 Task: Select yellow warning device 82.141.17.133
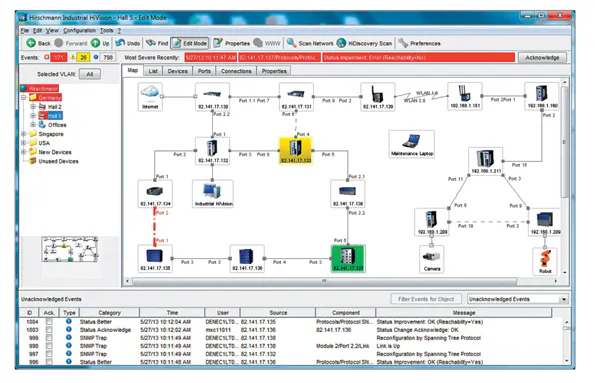[296, 151]
